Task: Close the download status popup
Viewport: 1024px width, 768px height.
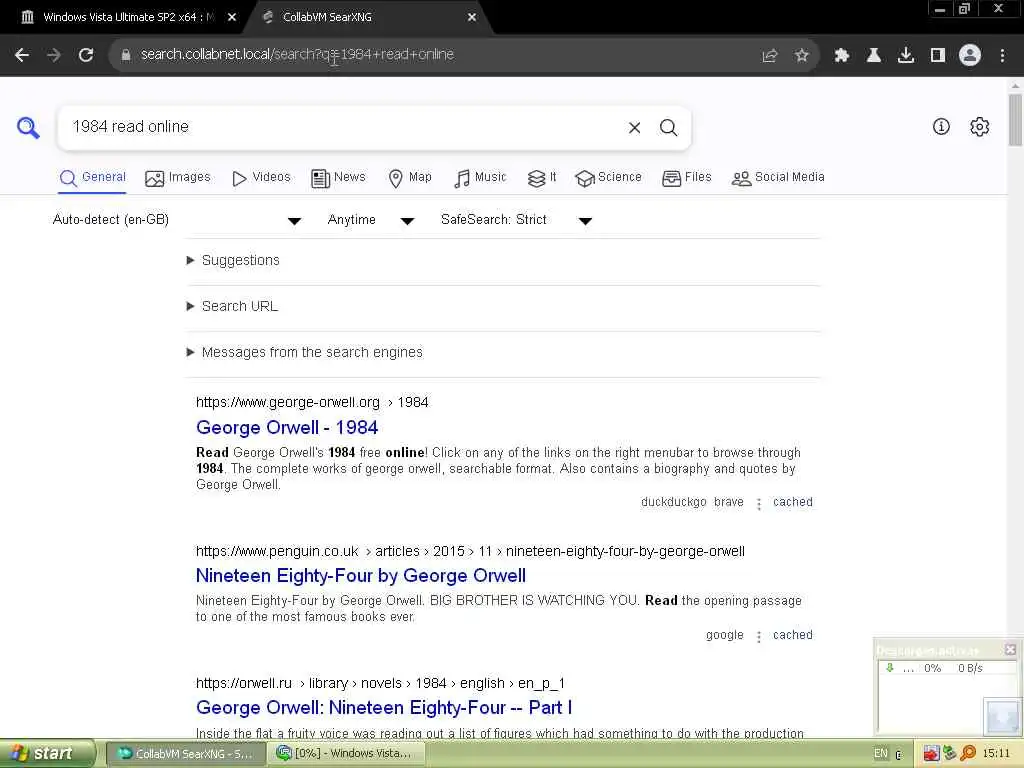Action: pyautogui.click(x=1010, y=649)
